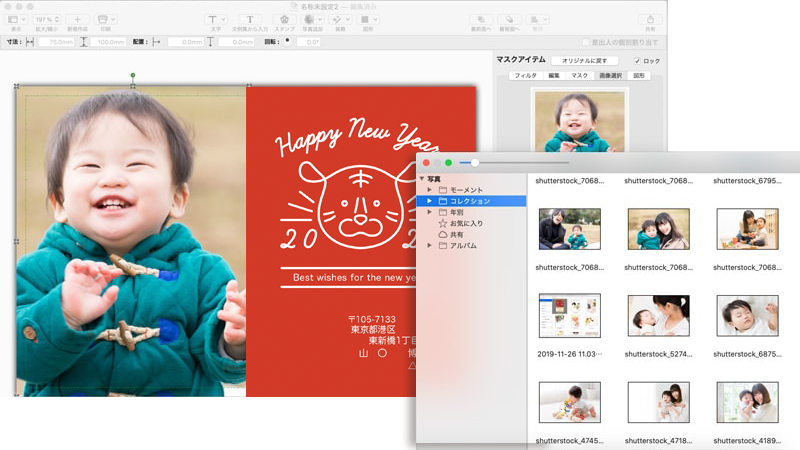Open the 図形 shape dropdown in toolbar
The width and height of the screenshot is (800, 450).
(368, 19)
